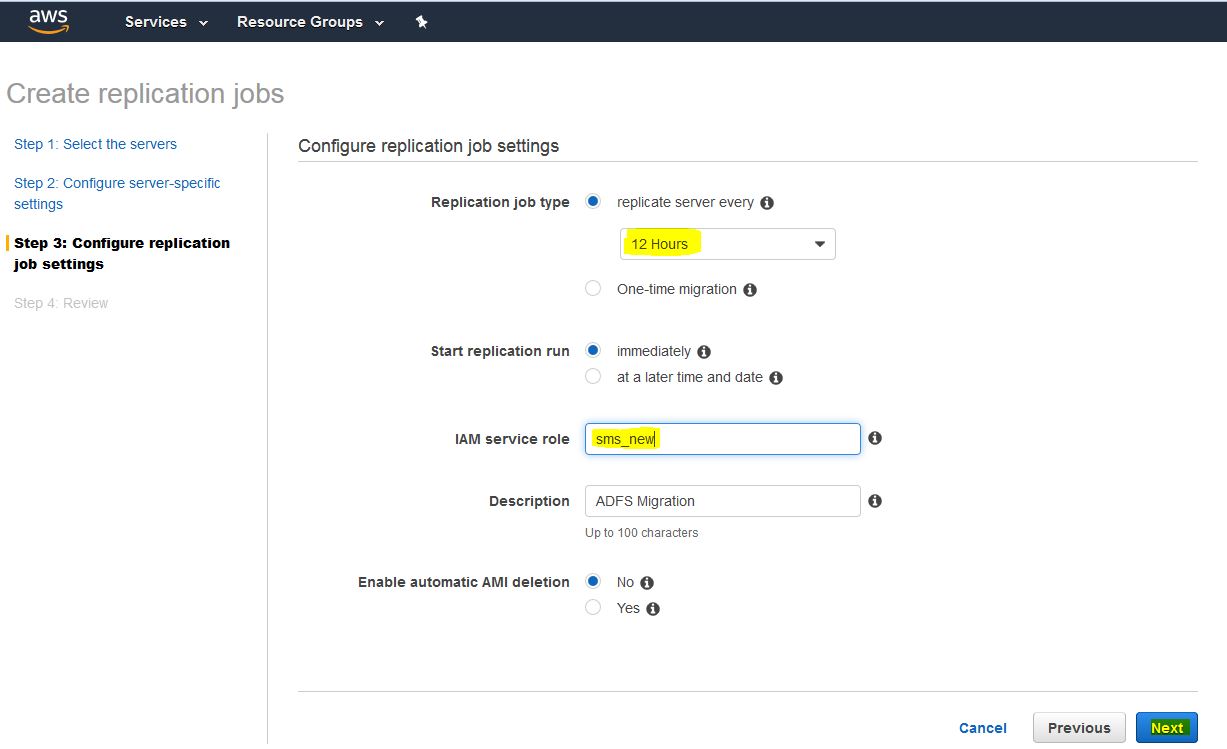
Task: Click info icon next to immediately option
Action: [x=704, y=352]
